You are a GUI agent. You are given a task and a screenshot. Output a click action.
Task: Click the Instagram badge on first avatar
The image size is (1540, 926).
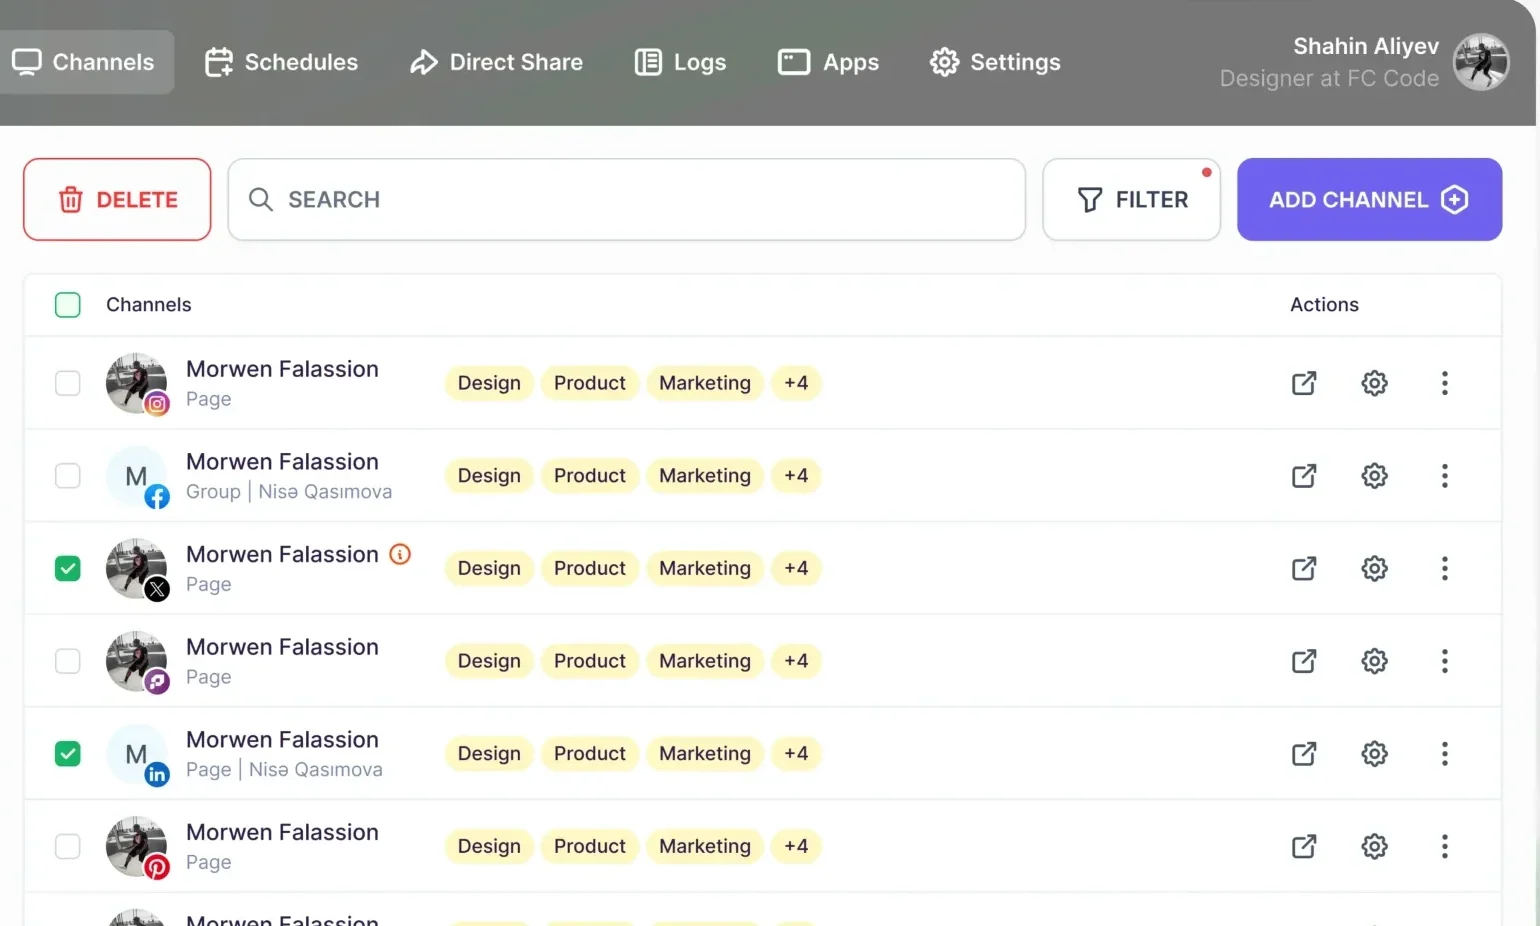pos(157,404)
